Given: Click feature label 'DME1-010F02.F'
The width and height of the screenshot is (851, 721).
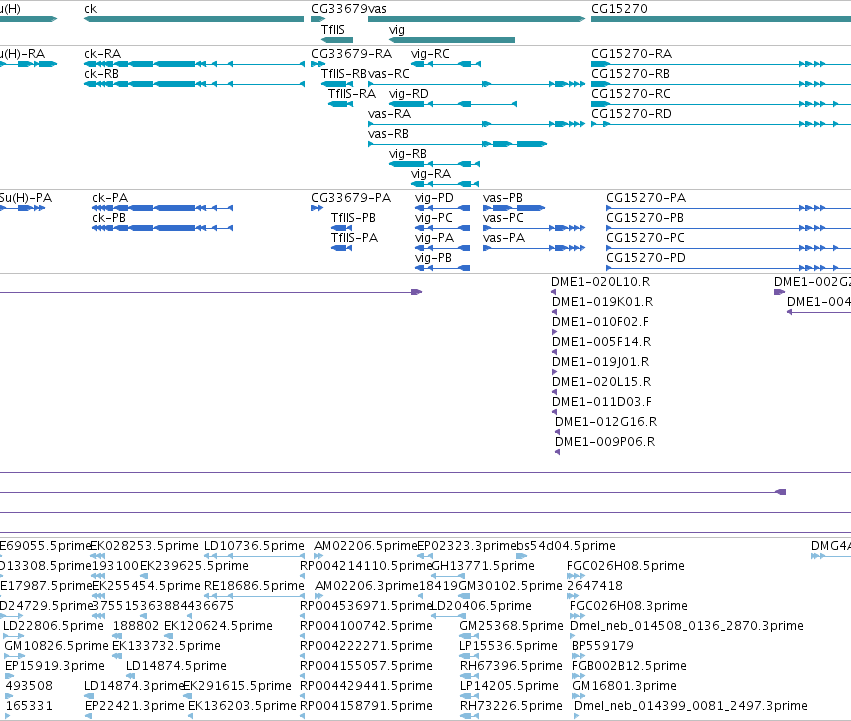Looking at the screenshot, I should pos(600,322).
